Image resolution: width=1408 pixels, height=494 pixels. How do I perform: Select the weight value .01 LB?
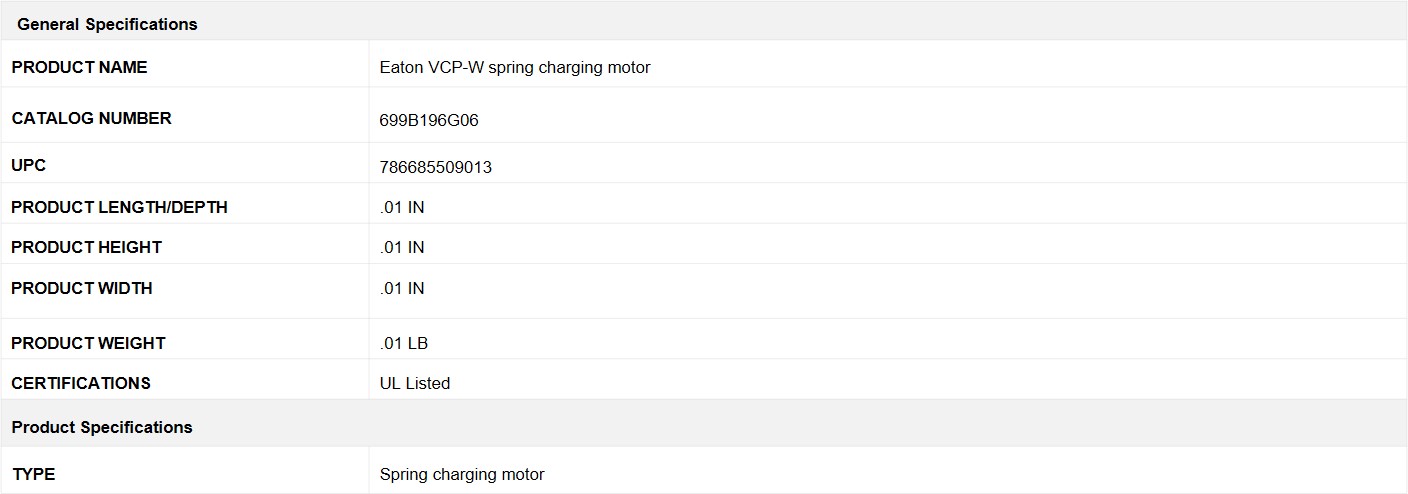(x=404, y=343)
